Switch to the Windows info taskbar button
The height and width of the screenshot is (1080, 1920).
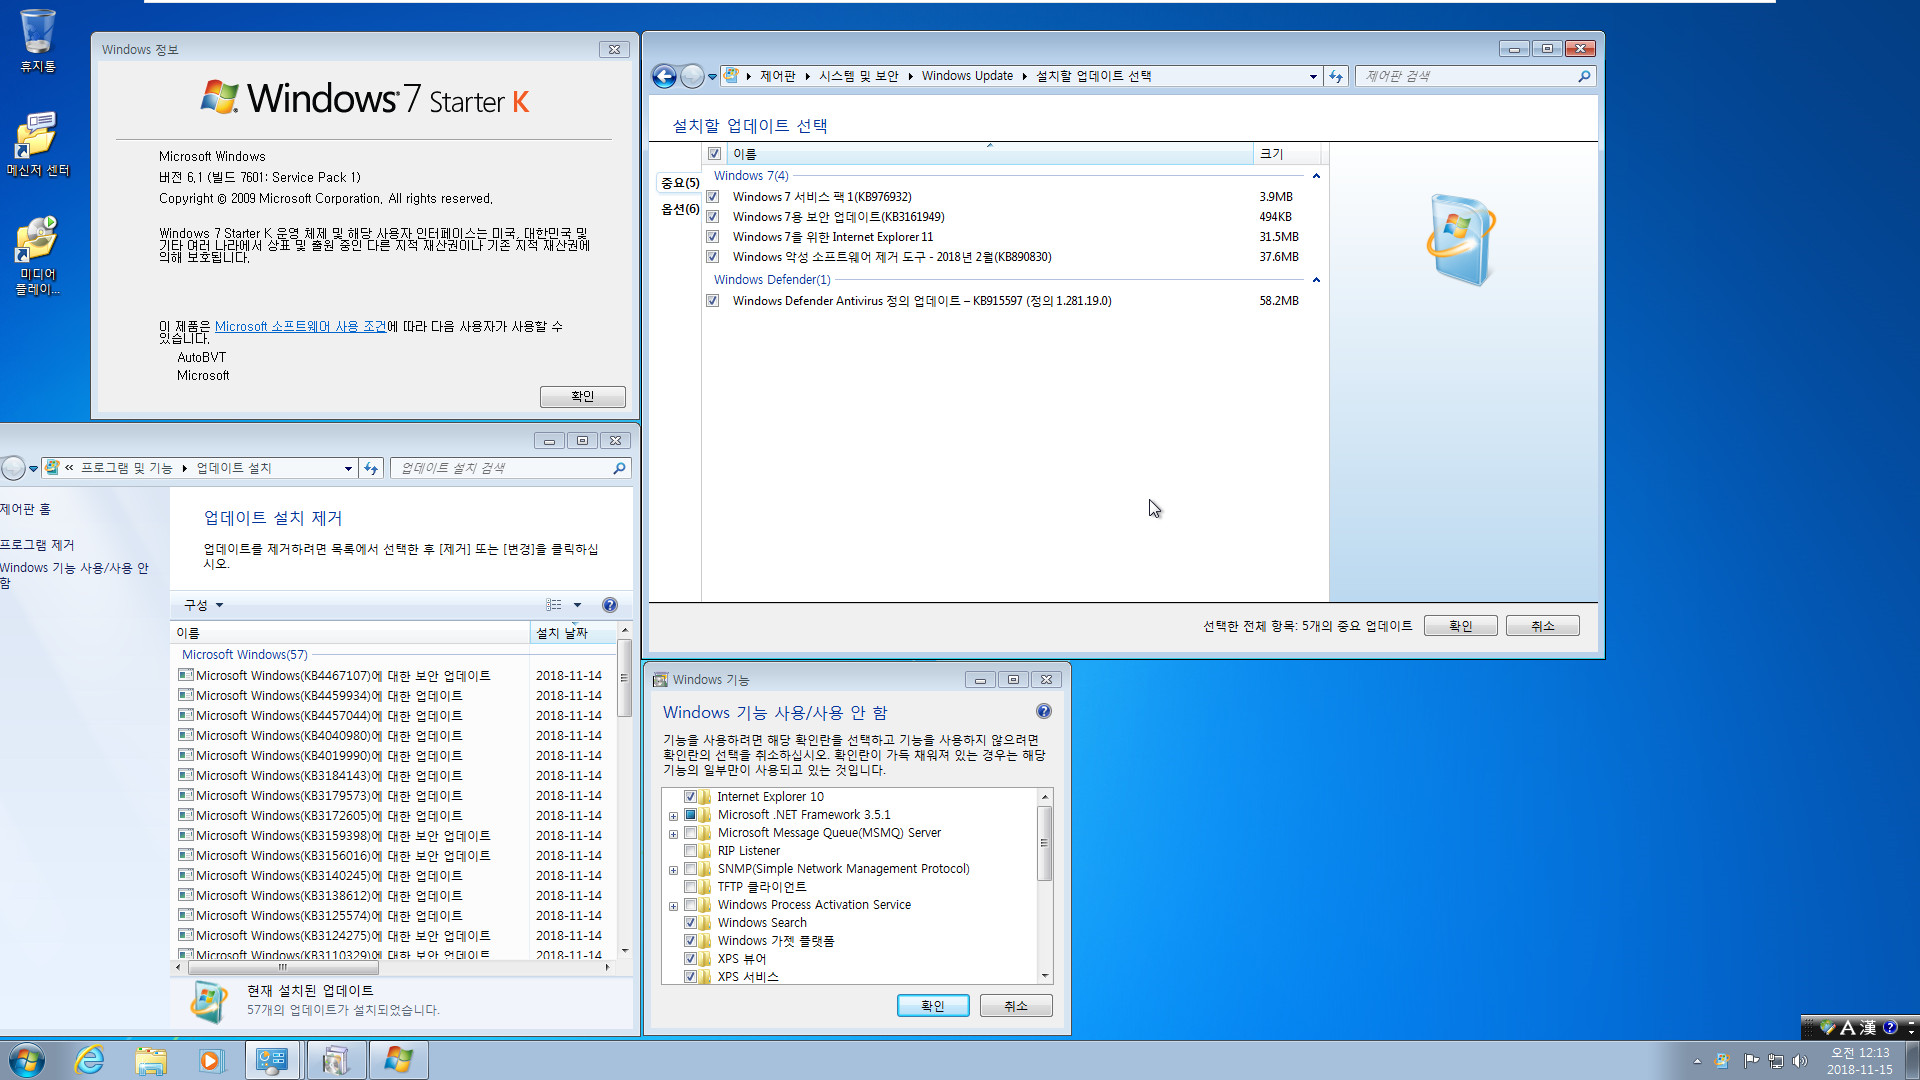click(x=398, y=1060)
